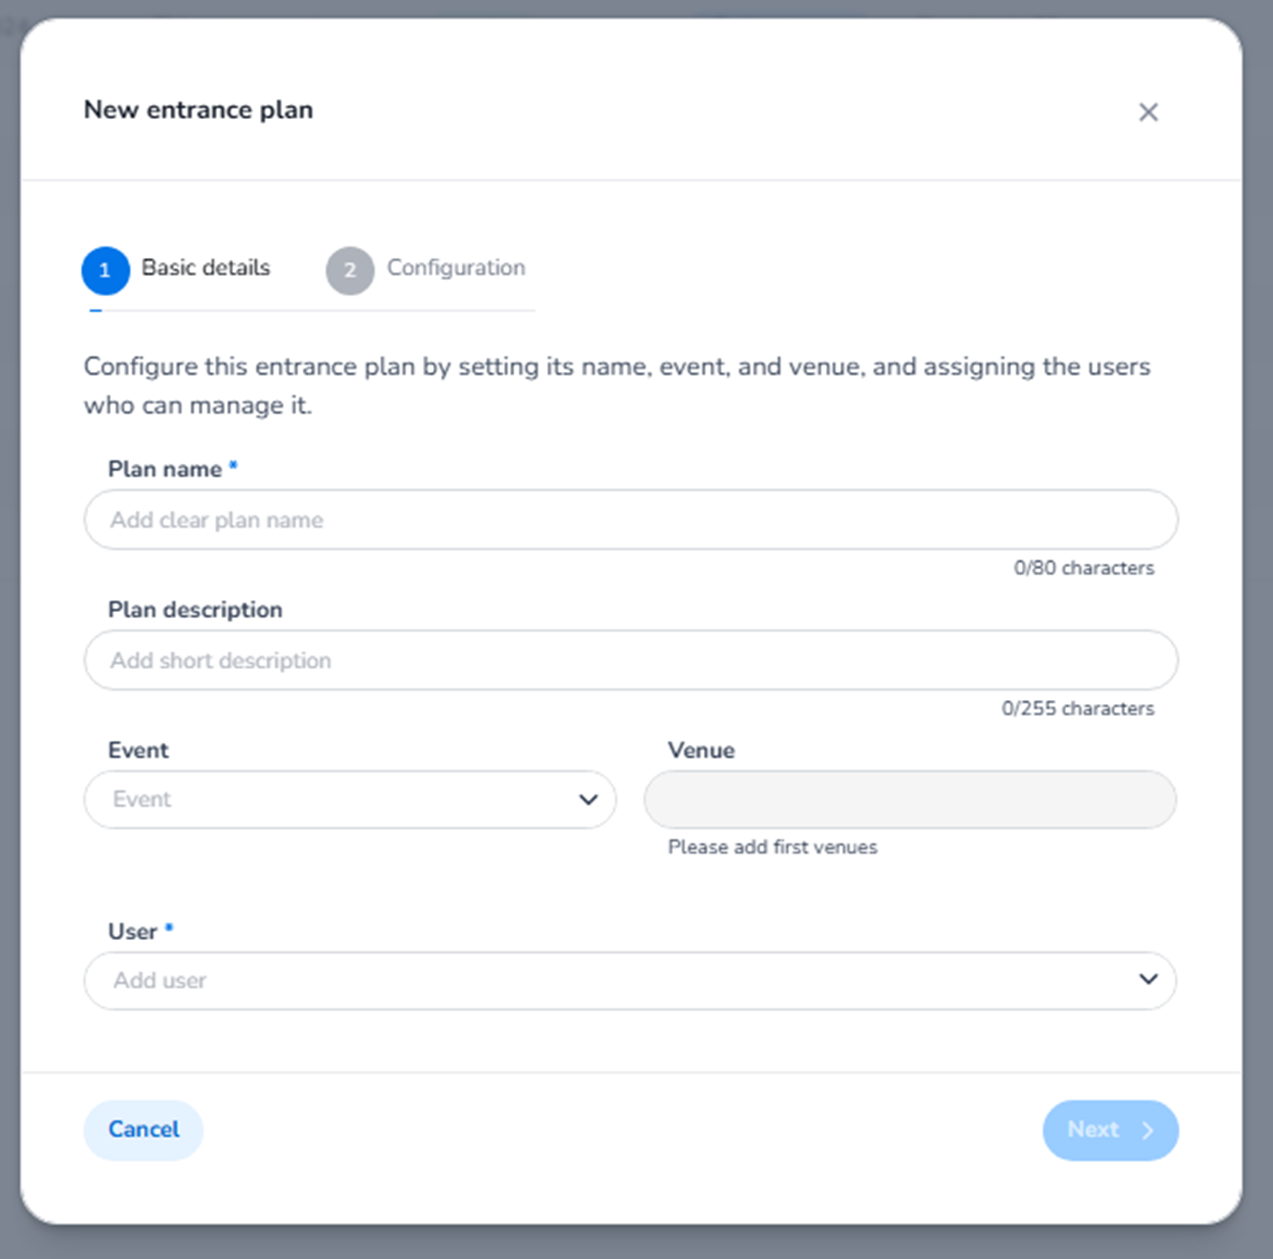Click the arrow icon on the Next button

click(1148, 1130)
